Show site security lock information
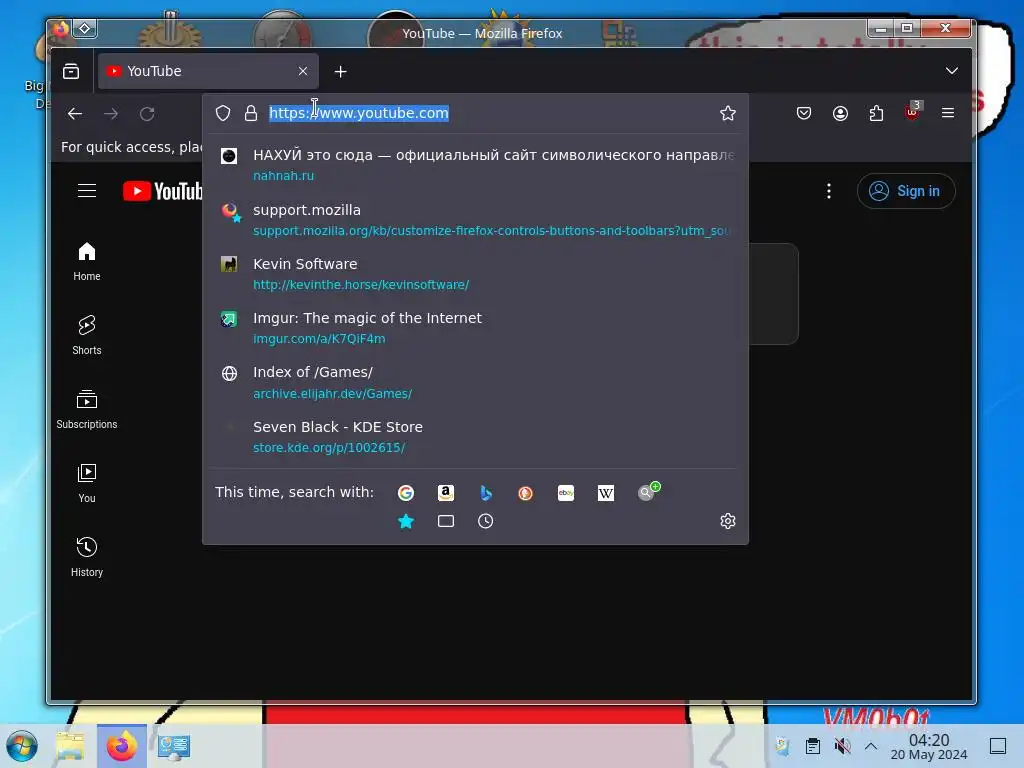 [251, 113]
